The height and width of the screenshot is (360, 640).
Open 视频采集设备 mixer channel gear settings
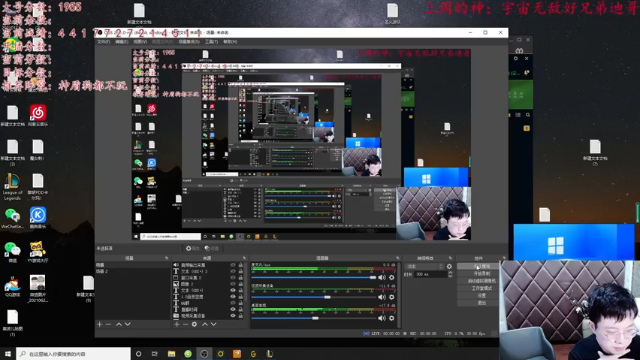pyautogui.click(x=392, y=297)
